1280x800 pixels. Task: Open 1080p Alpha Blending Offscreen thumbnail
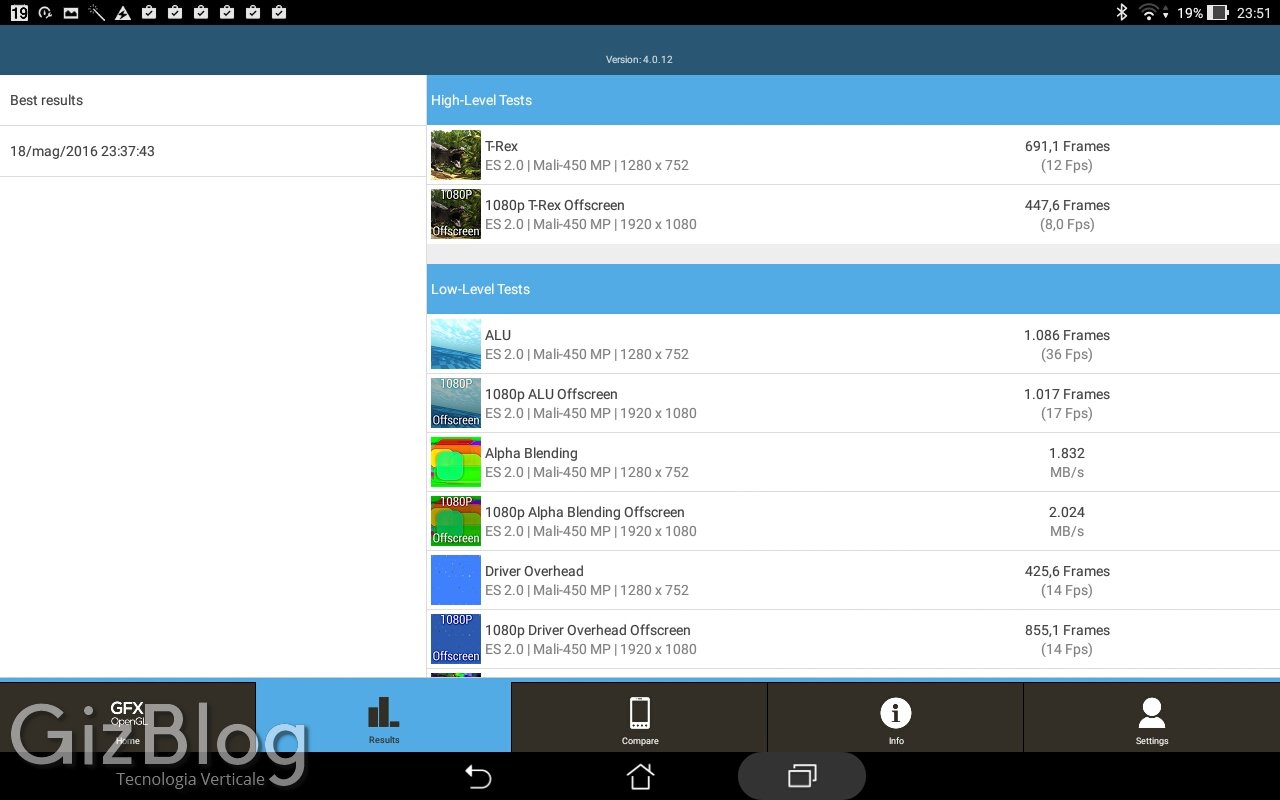click(x=456, y=521)
